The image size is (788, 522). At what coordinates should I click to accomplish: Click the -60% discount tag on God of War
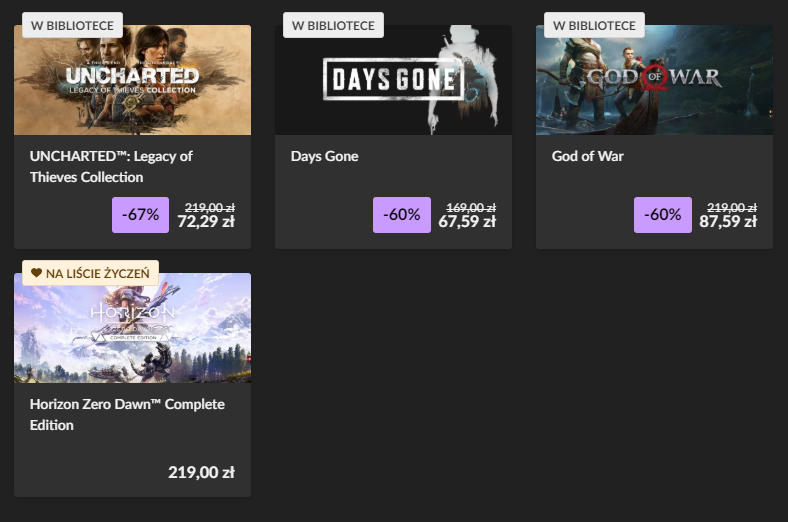663,215
